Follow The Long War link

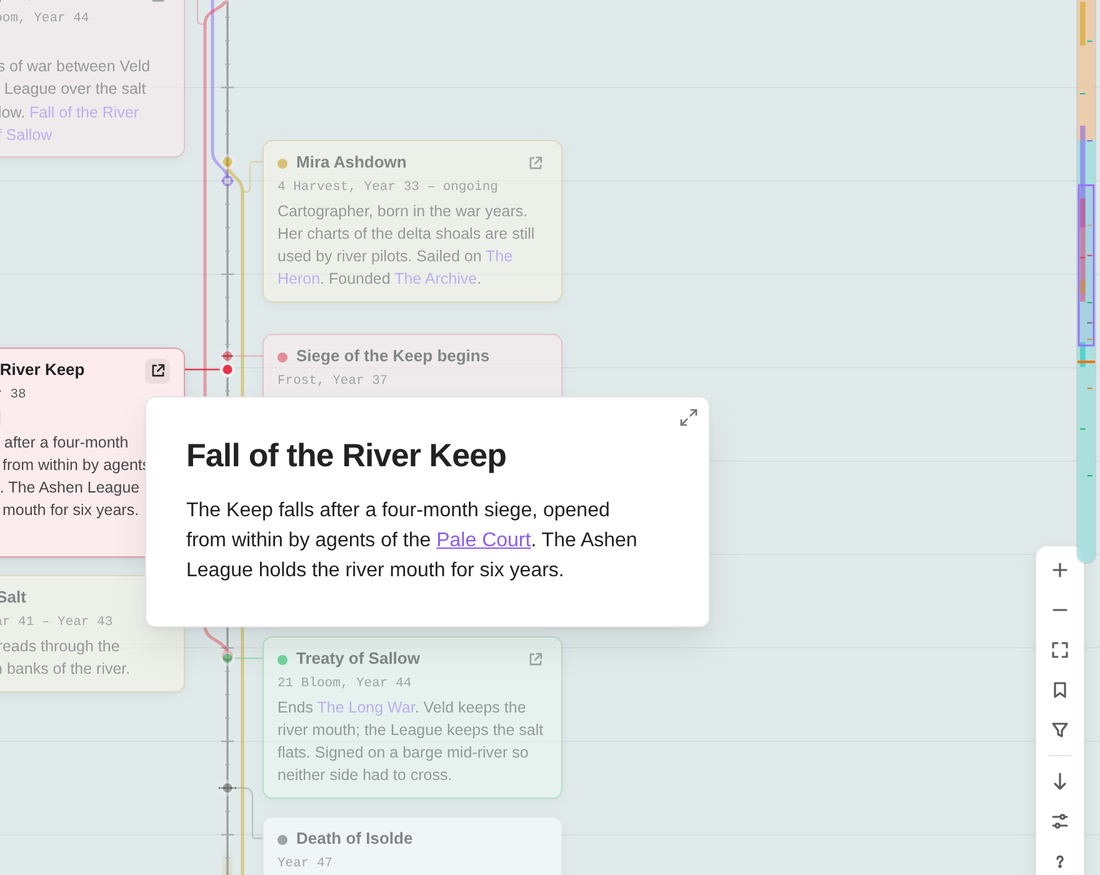366,707
